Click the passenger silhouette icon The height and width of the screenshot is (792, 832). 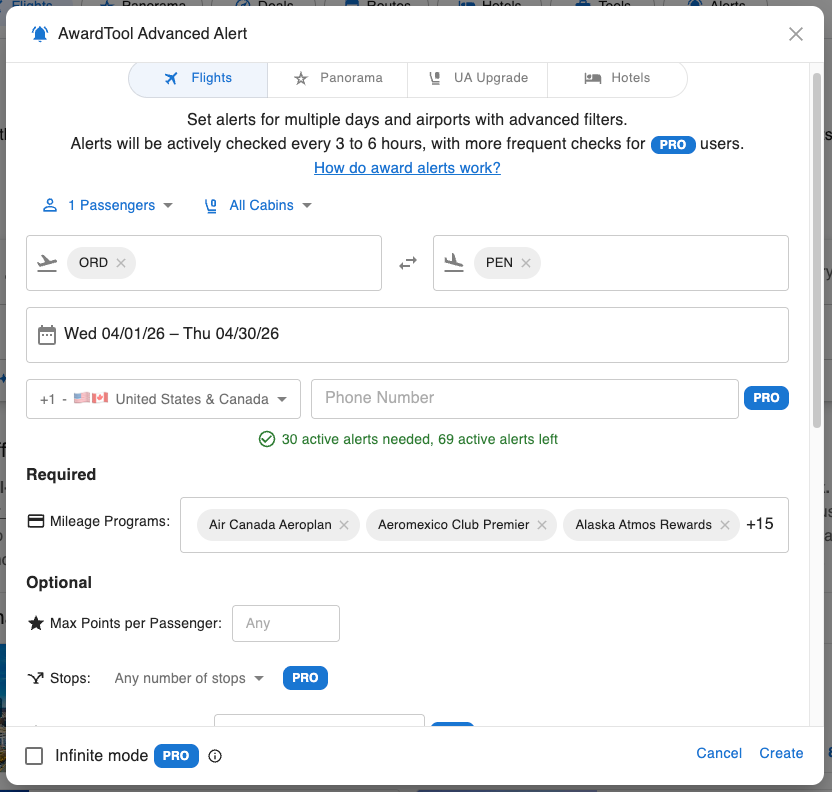point(48,205)
